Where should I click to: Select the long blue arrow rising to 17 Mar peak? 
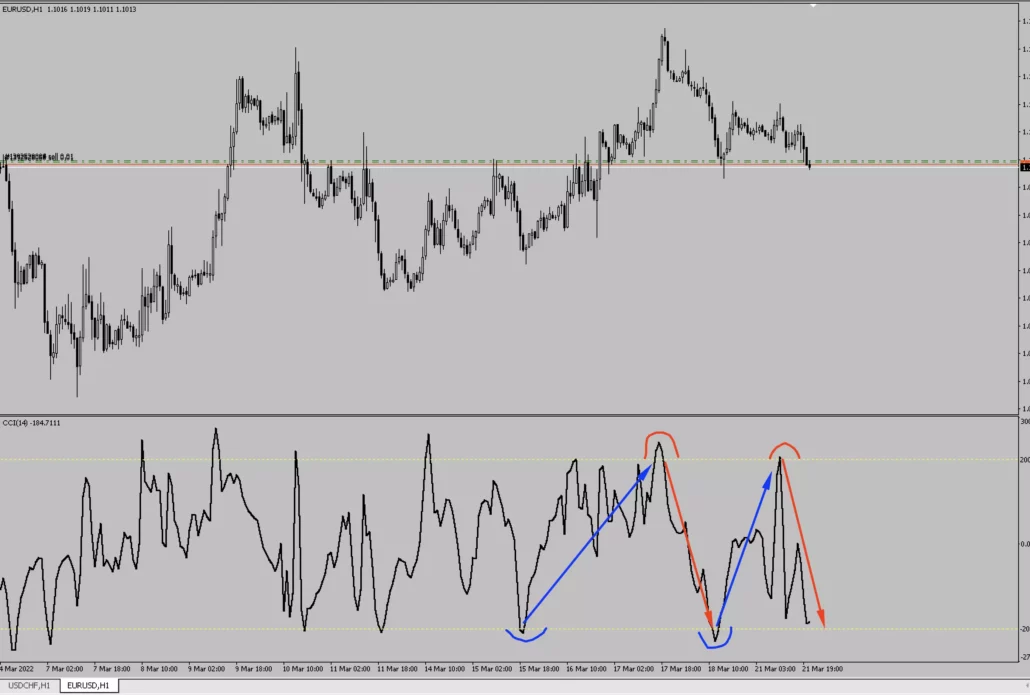point(586,537)
